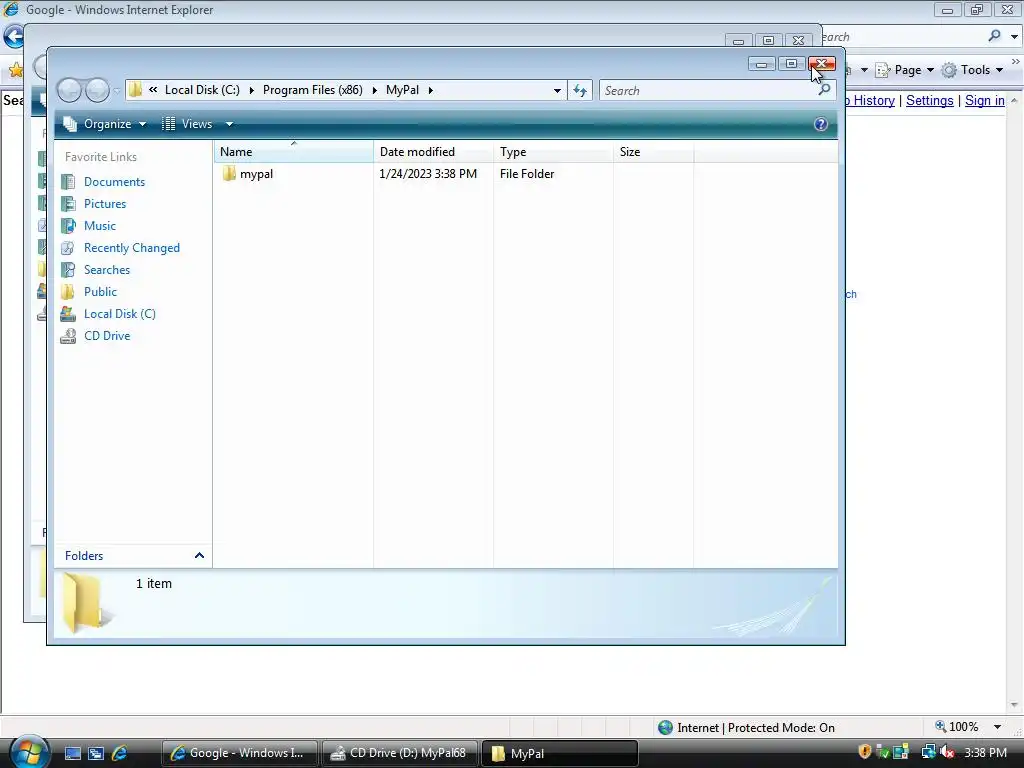Viewport: 1024px width, 768px height.
Task: Click the Internet Explorer page scrollbar down arrow
Action: tap(1014, 705)
